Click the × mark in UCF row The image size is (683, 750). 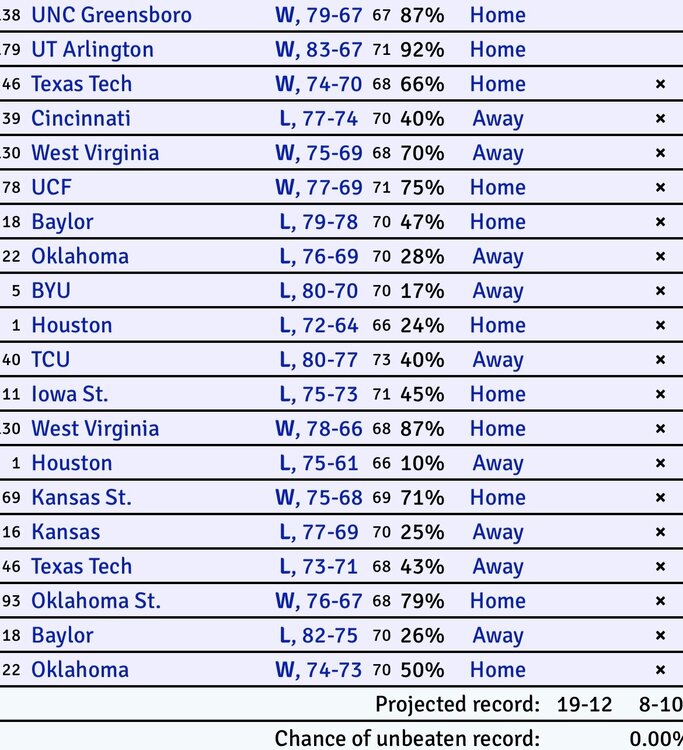click(x=660, y=188)
